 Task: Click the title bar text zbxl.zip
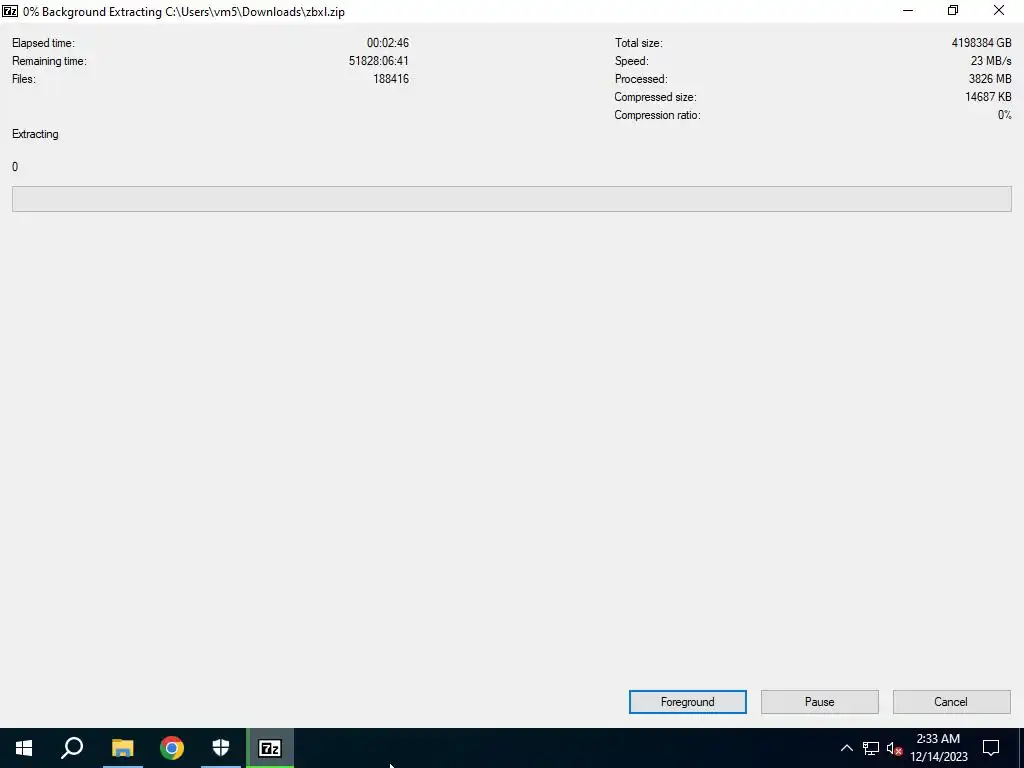point(325,12)
